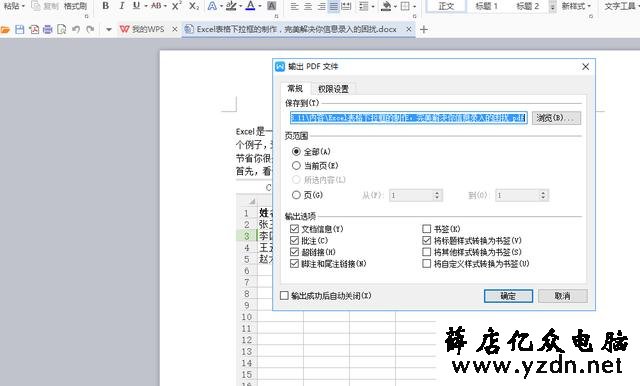Click the font color A icon

click(251, 6)
